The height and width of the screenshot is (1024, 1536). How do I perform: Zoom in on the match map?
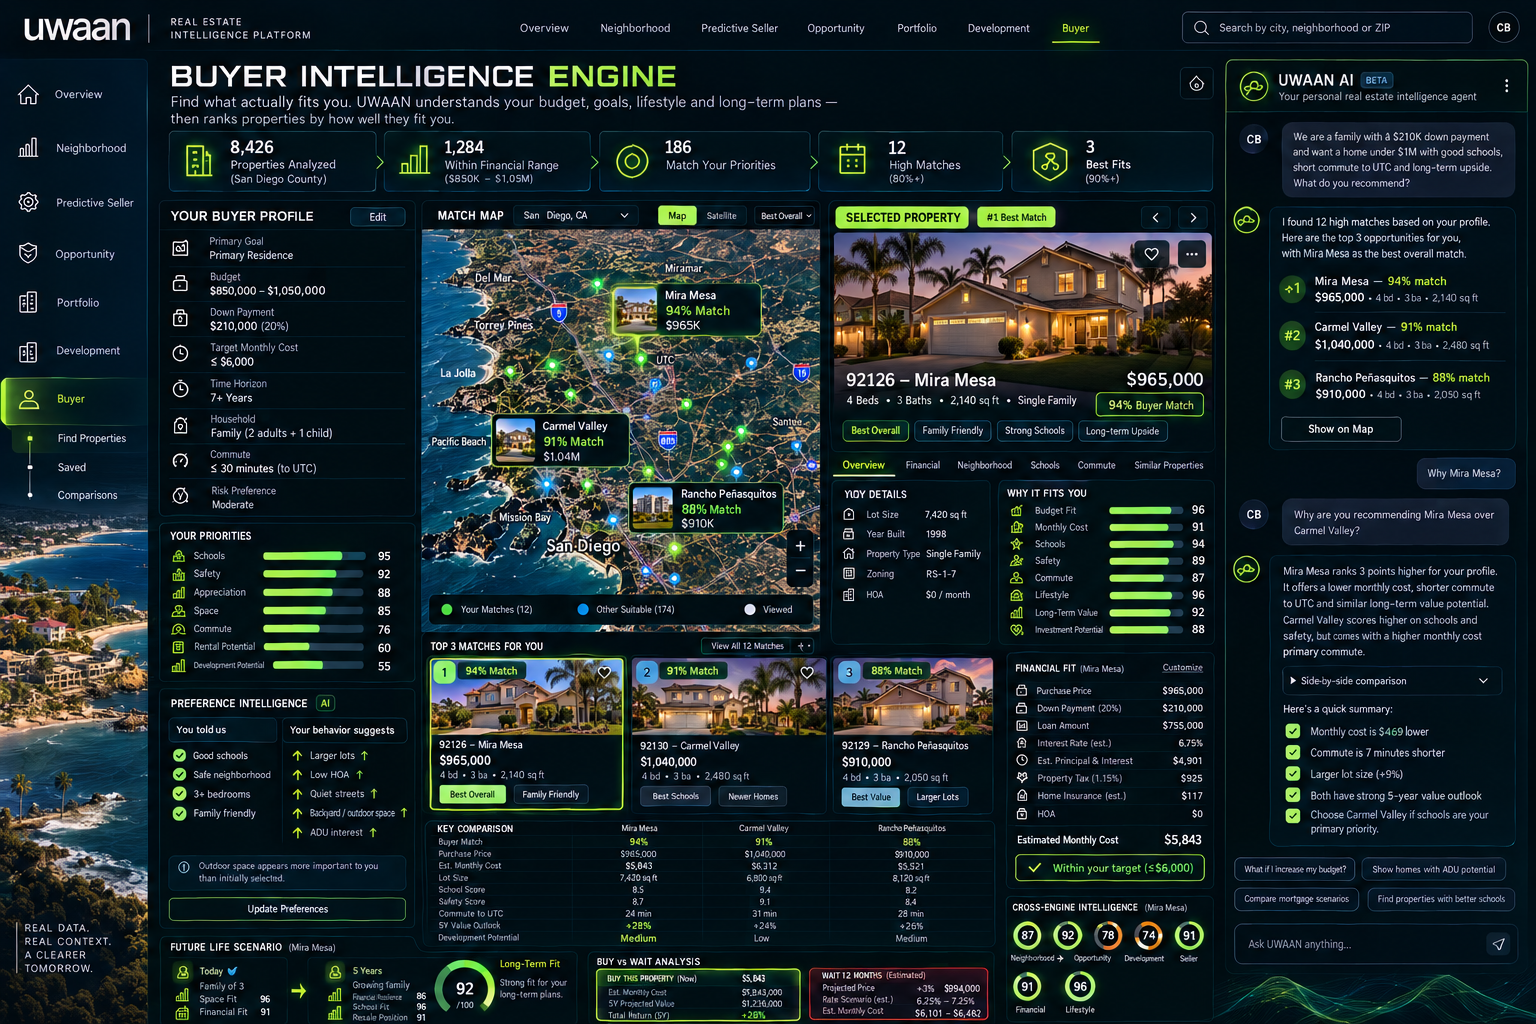tap(800, 546)
